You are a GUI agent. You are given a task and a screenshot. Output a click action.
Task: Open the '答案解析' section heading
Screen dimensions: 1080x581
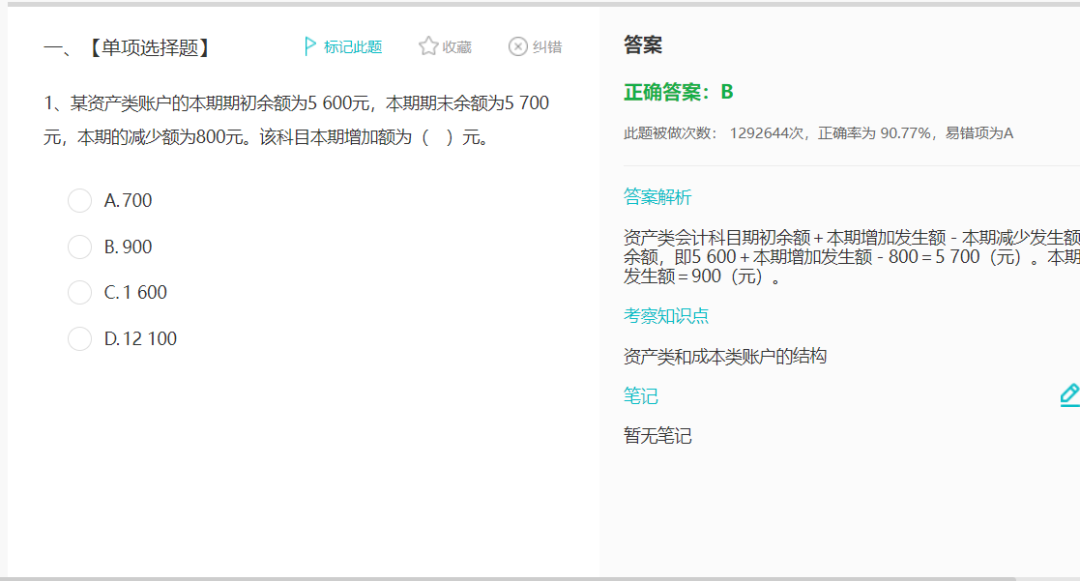click(x=657, y=197)
